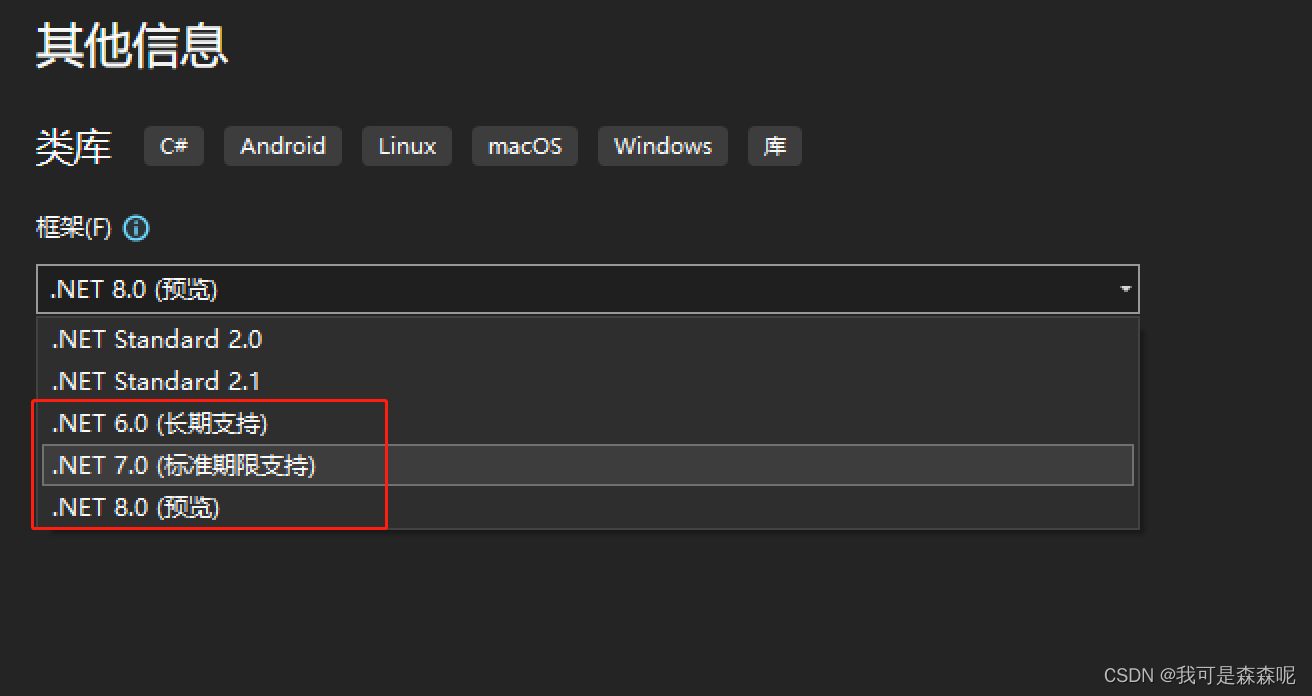
Task: Click the Linux platform tag
Action: (406, 146)
